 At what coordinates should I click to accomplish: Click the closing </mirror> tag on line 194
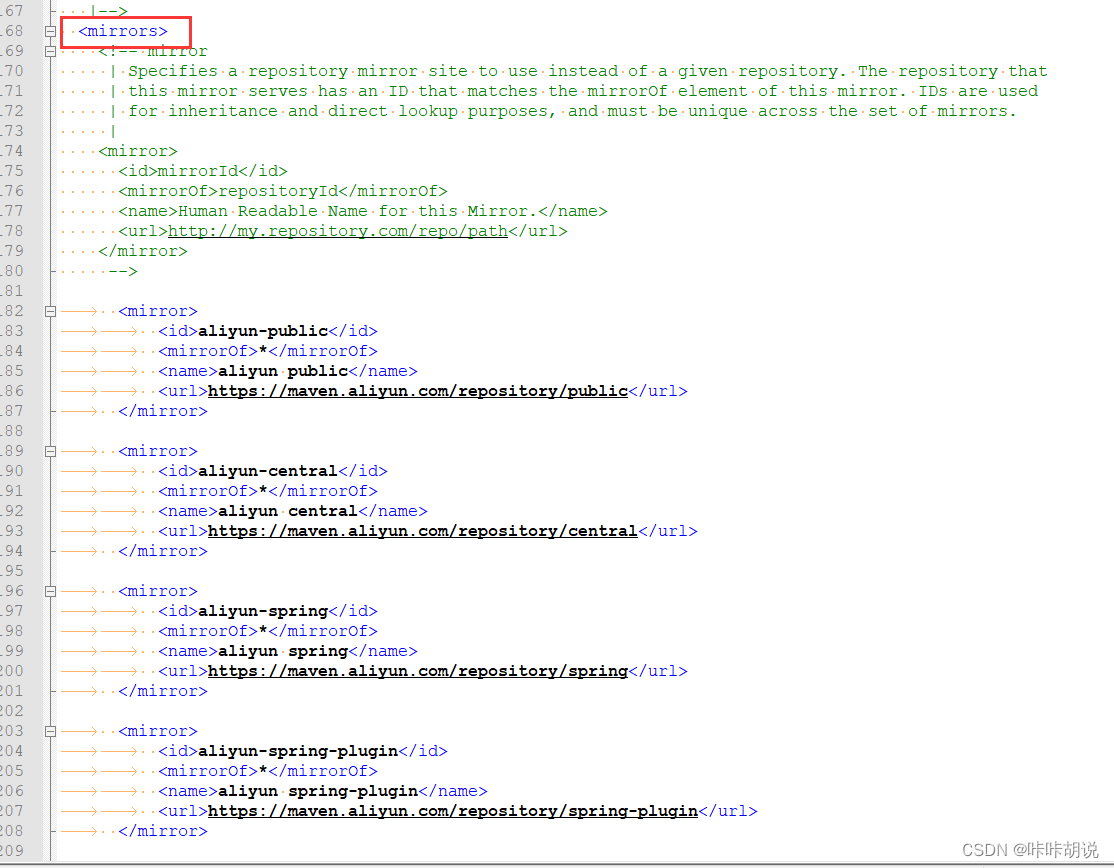[163, 551]
